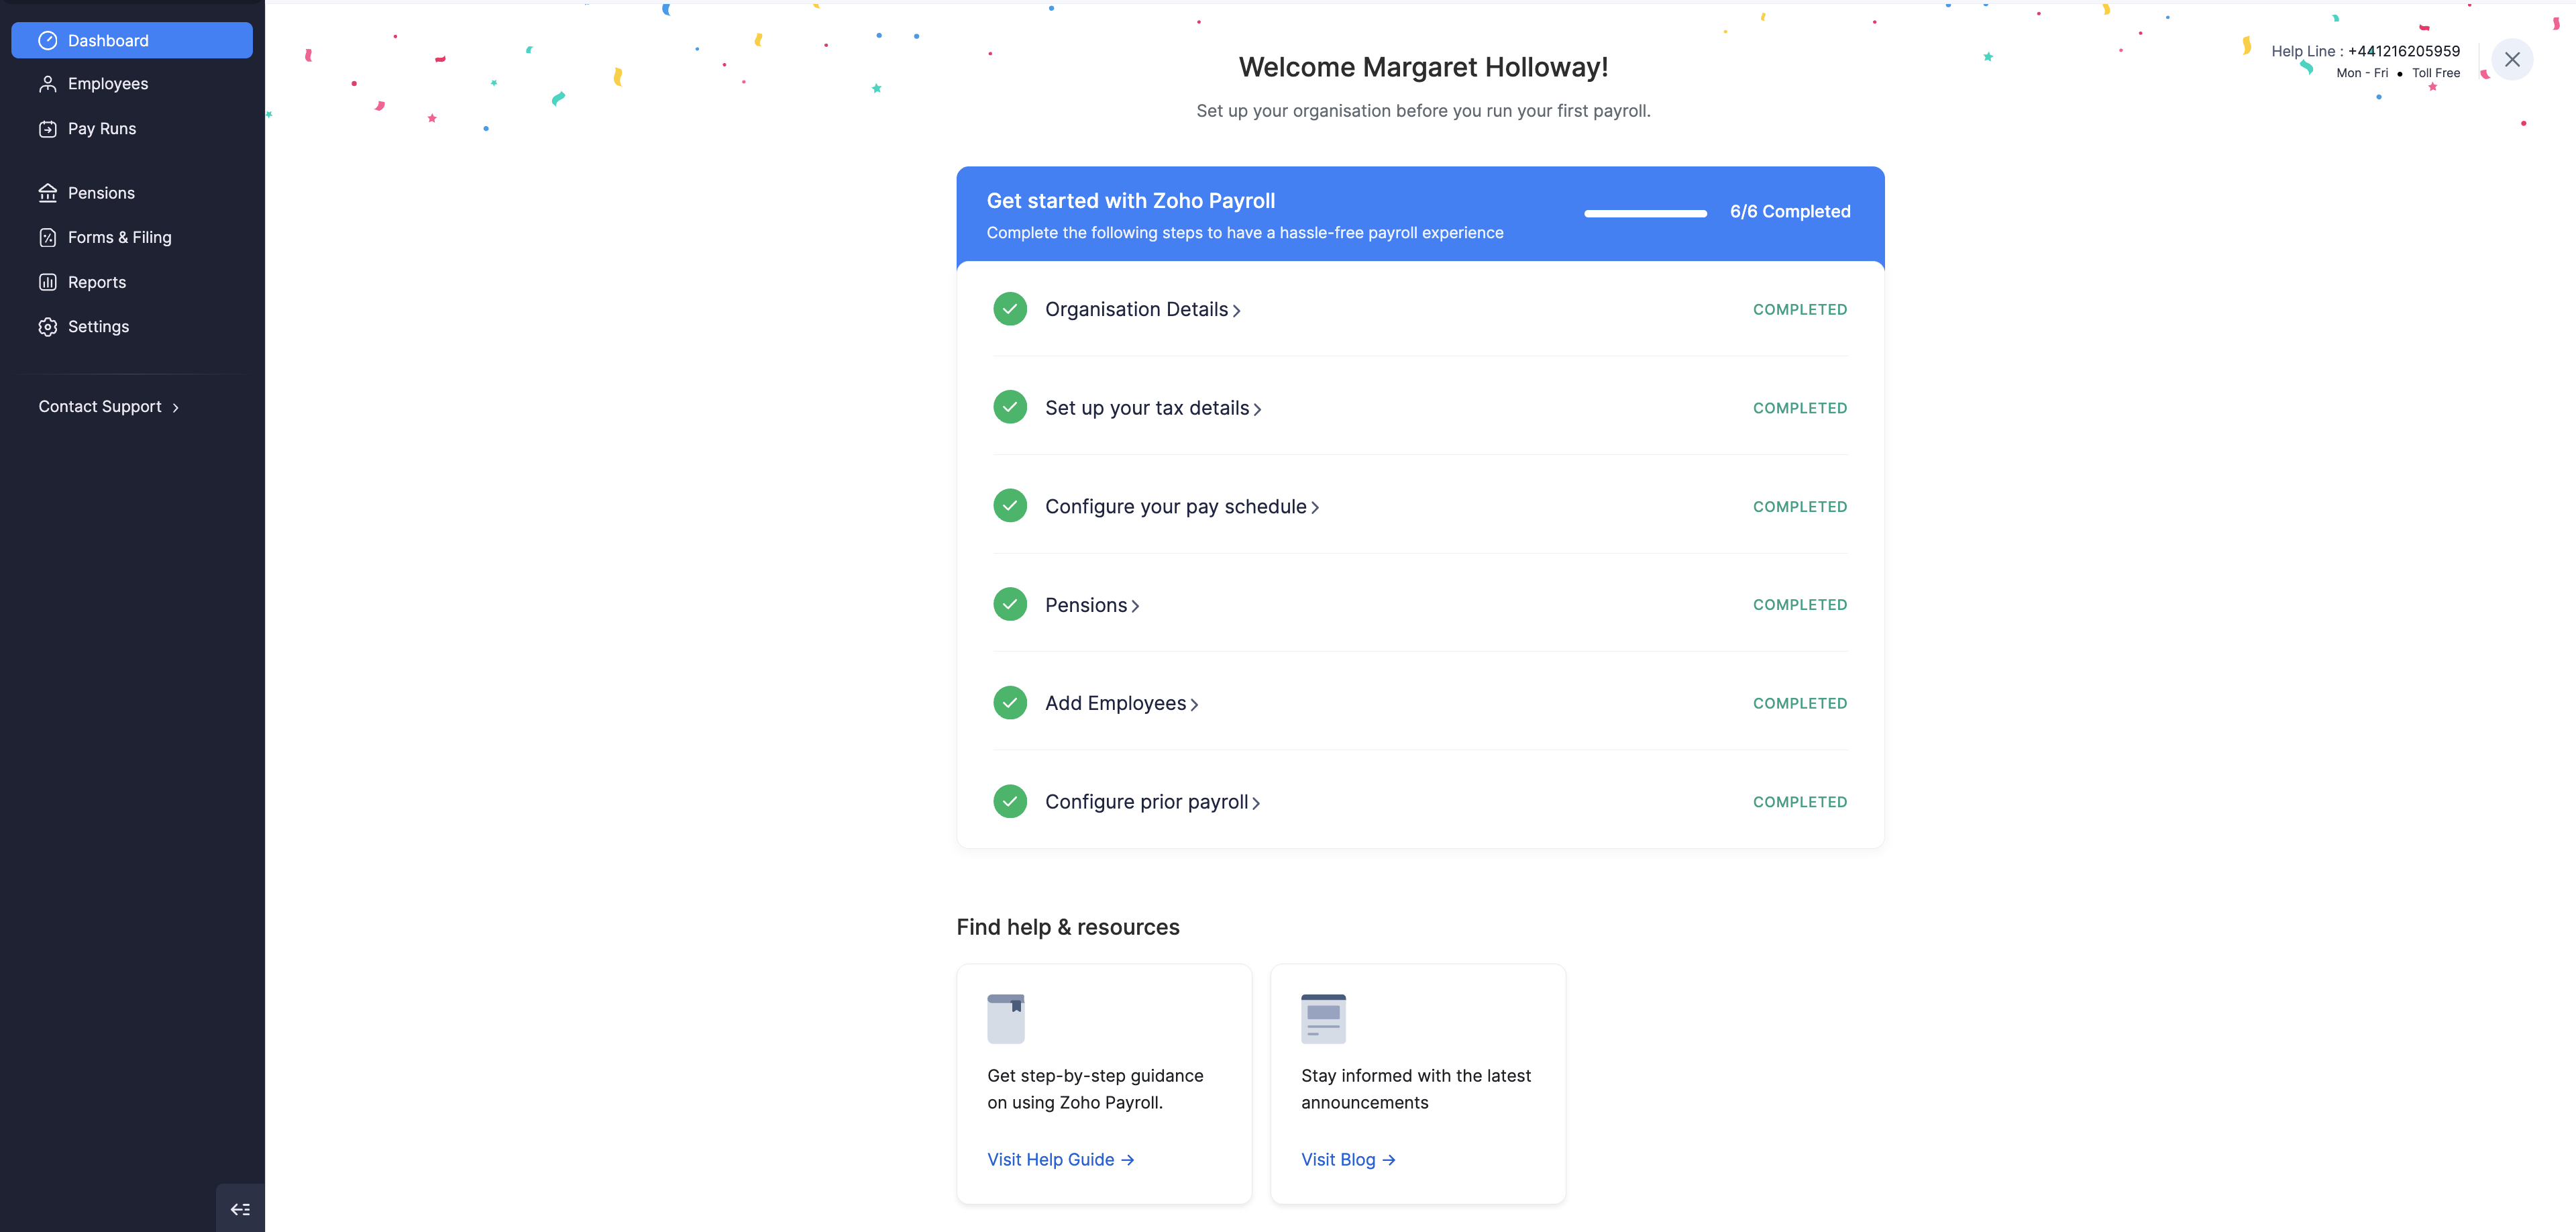
Task: Click the Help Line phone number
Action: click(2404, 51)
